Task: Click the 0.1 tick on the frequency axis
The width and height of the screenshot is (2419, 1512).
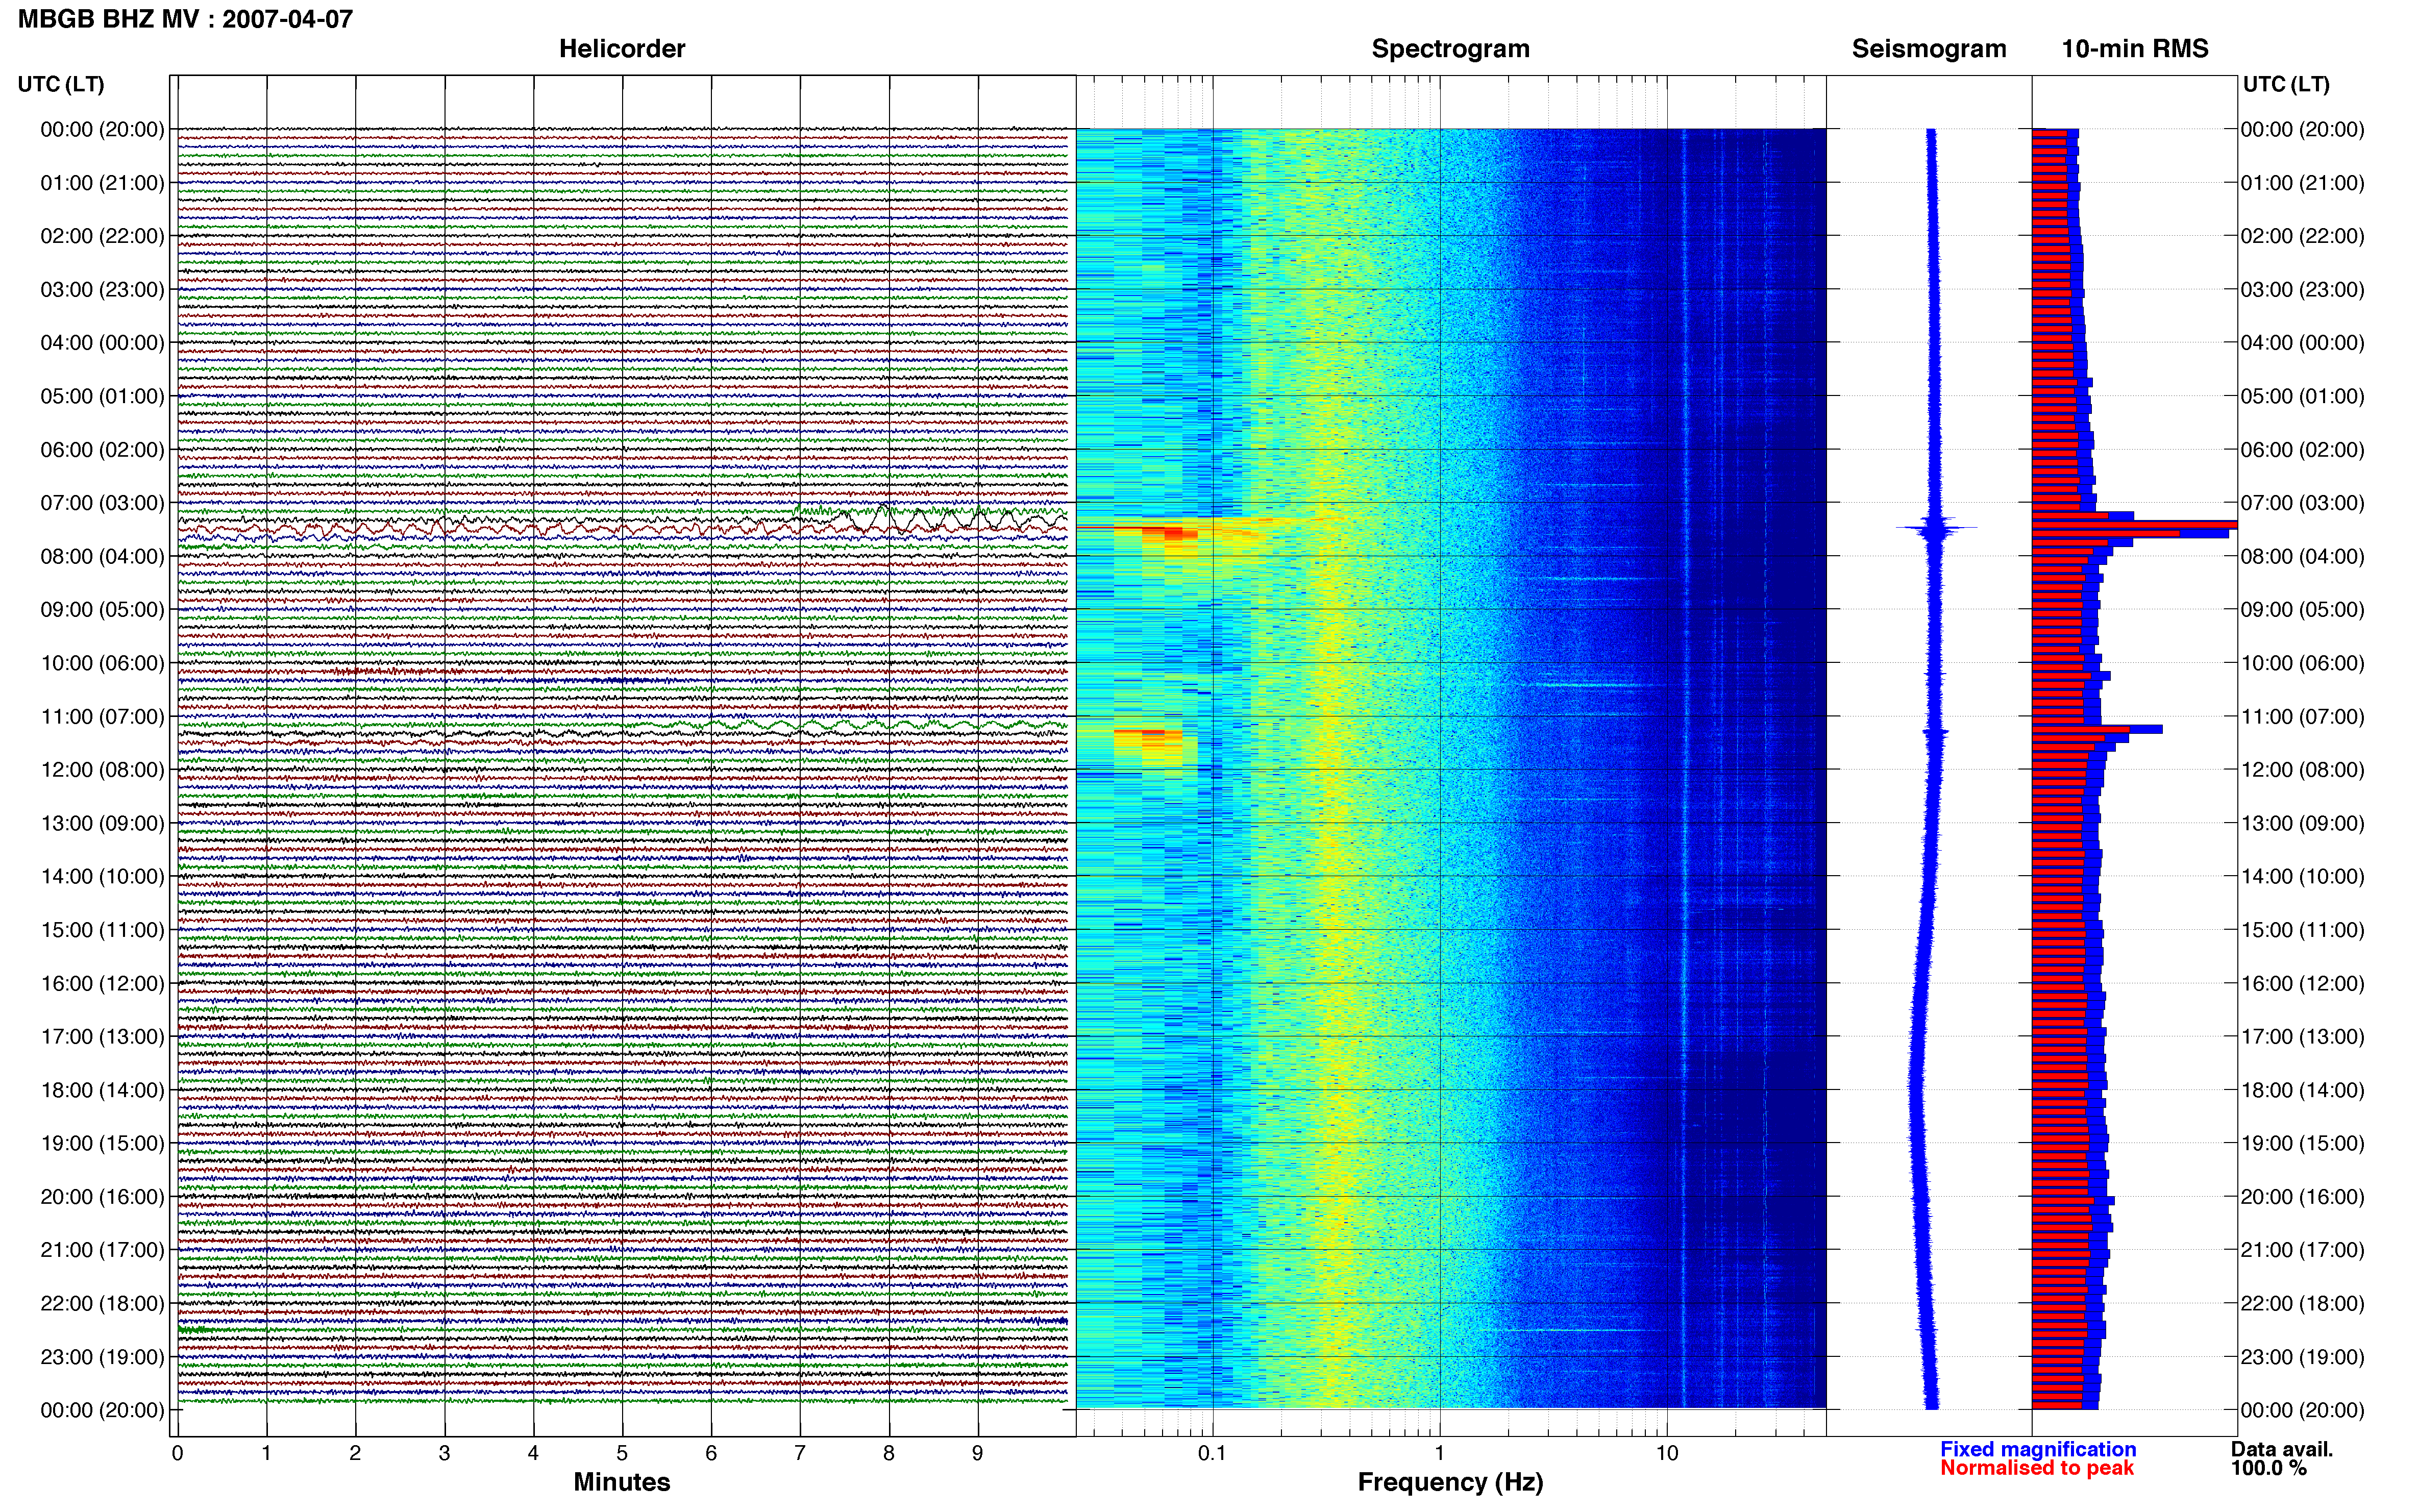Action: (x=1212, y=1453)
